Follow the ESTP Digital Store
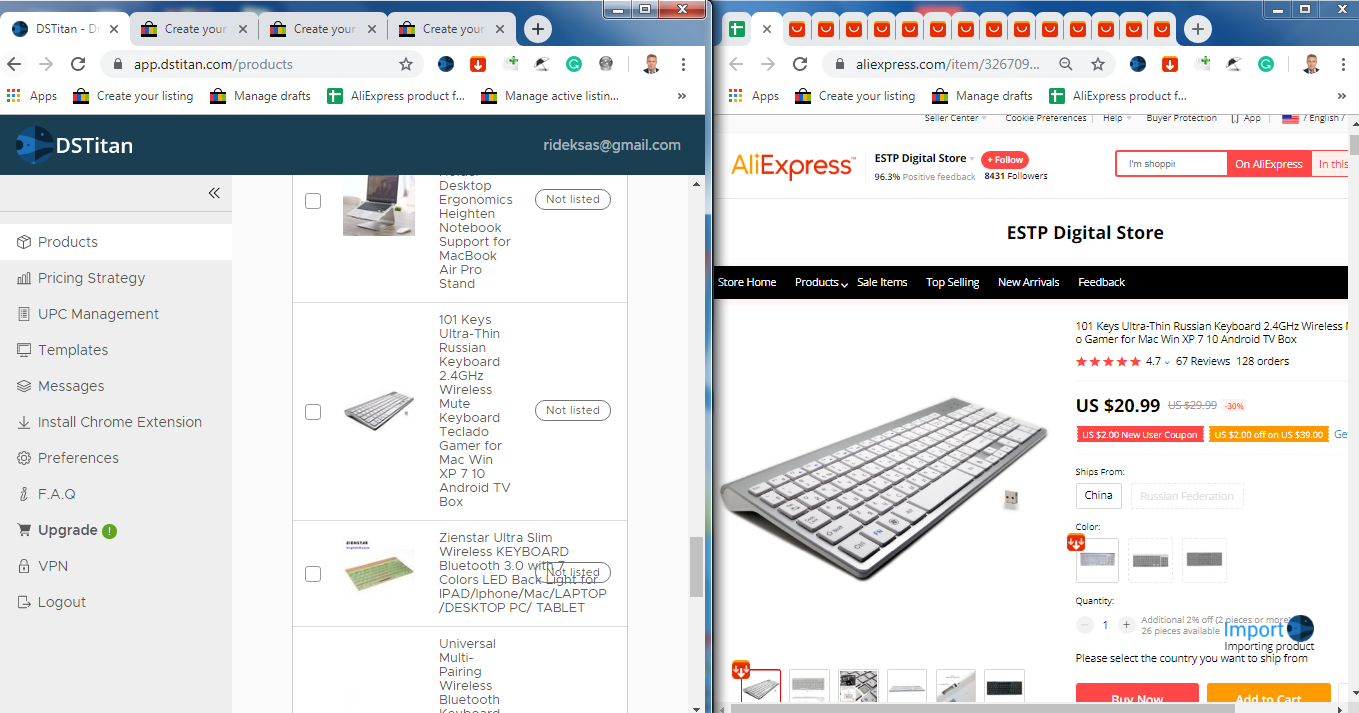The height and width of the screenshot is (713, 1359). click(x=1004, y=159)
